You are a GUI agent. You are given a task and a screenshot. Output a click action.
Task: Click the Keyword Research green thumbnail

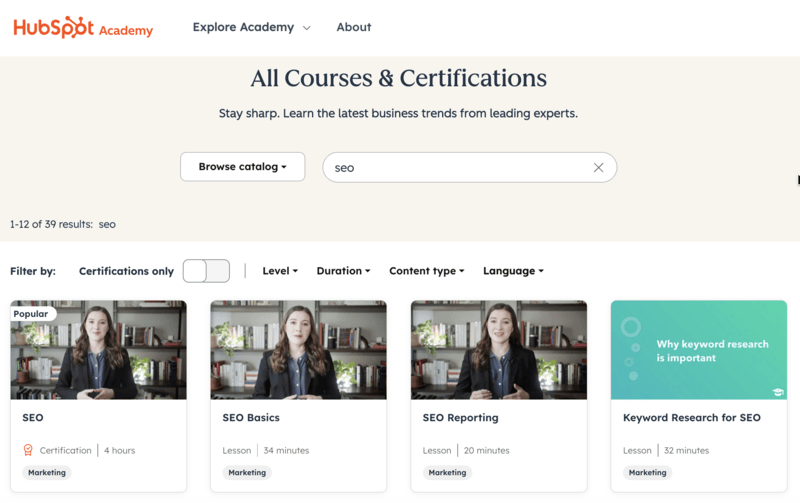(698, 350)
